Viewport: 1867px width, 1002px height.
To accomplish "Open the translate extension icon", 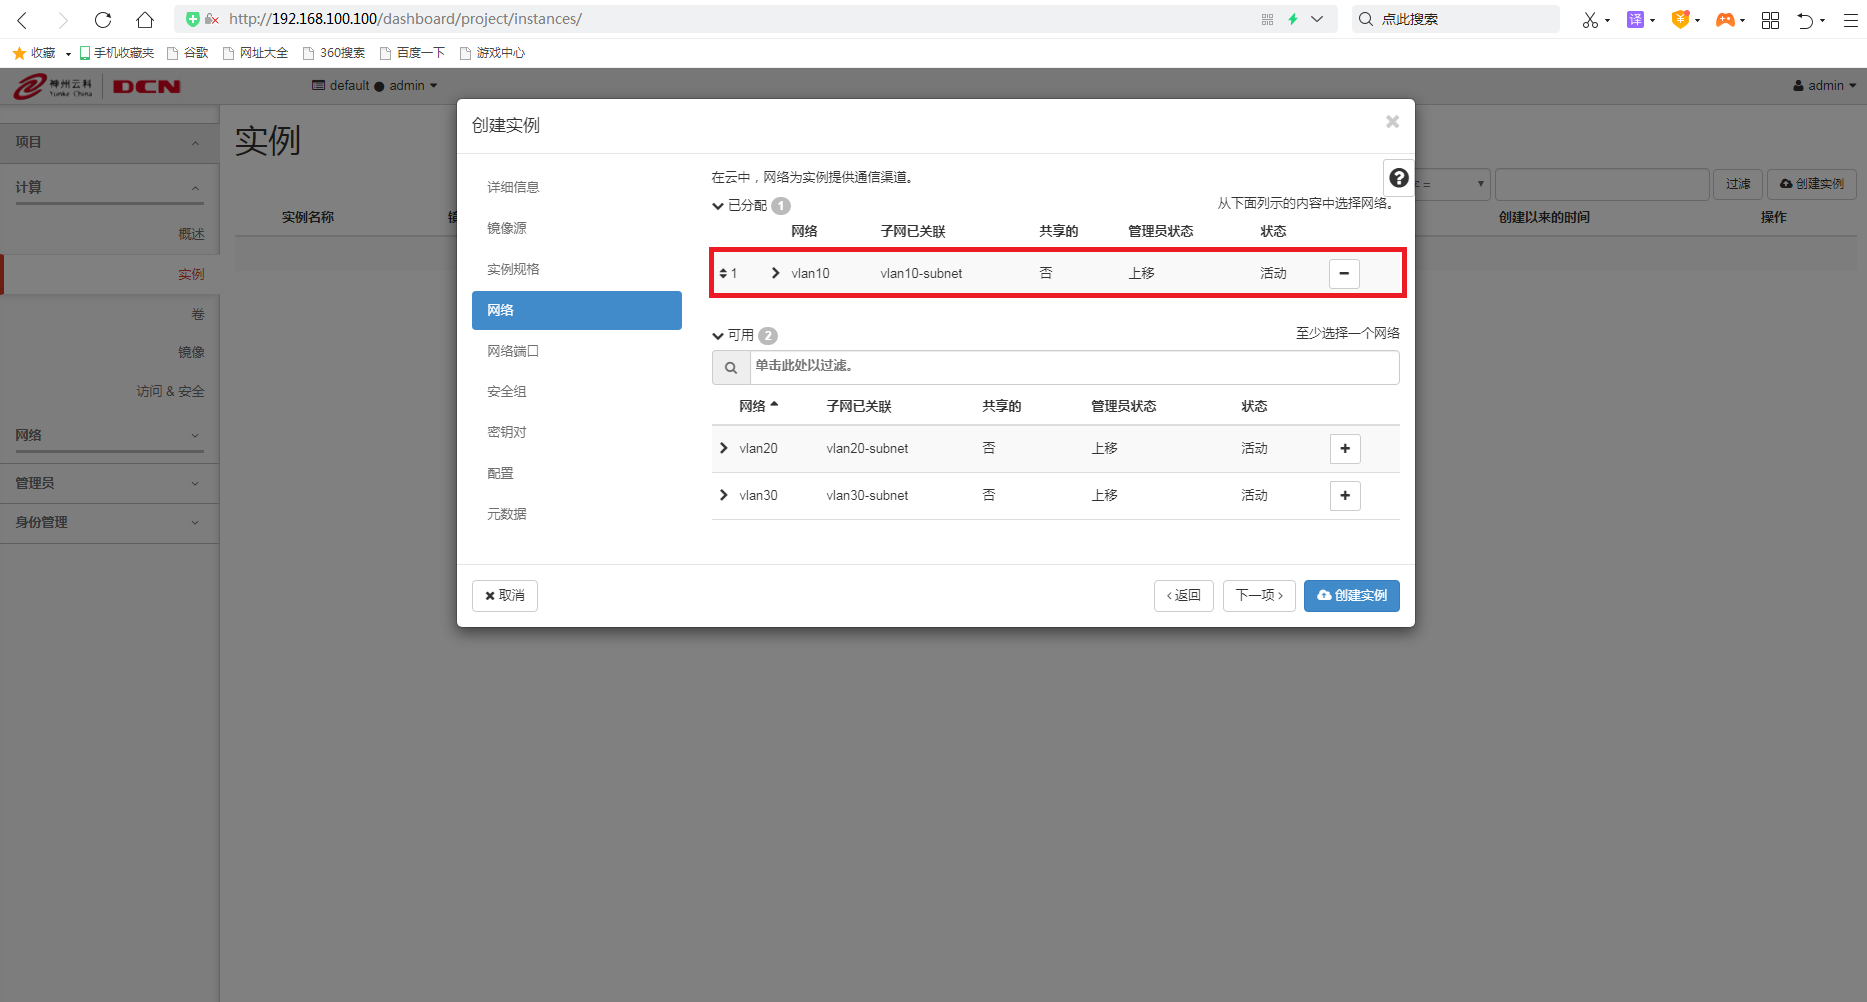I will (x=1635, y=19).
